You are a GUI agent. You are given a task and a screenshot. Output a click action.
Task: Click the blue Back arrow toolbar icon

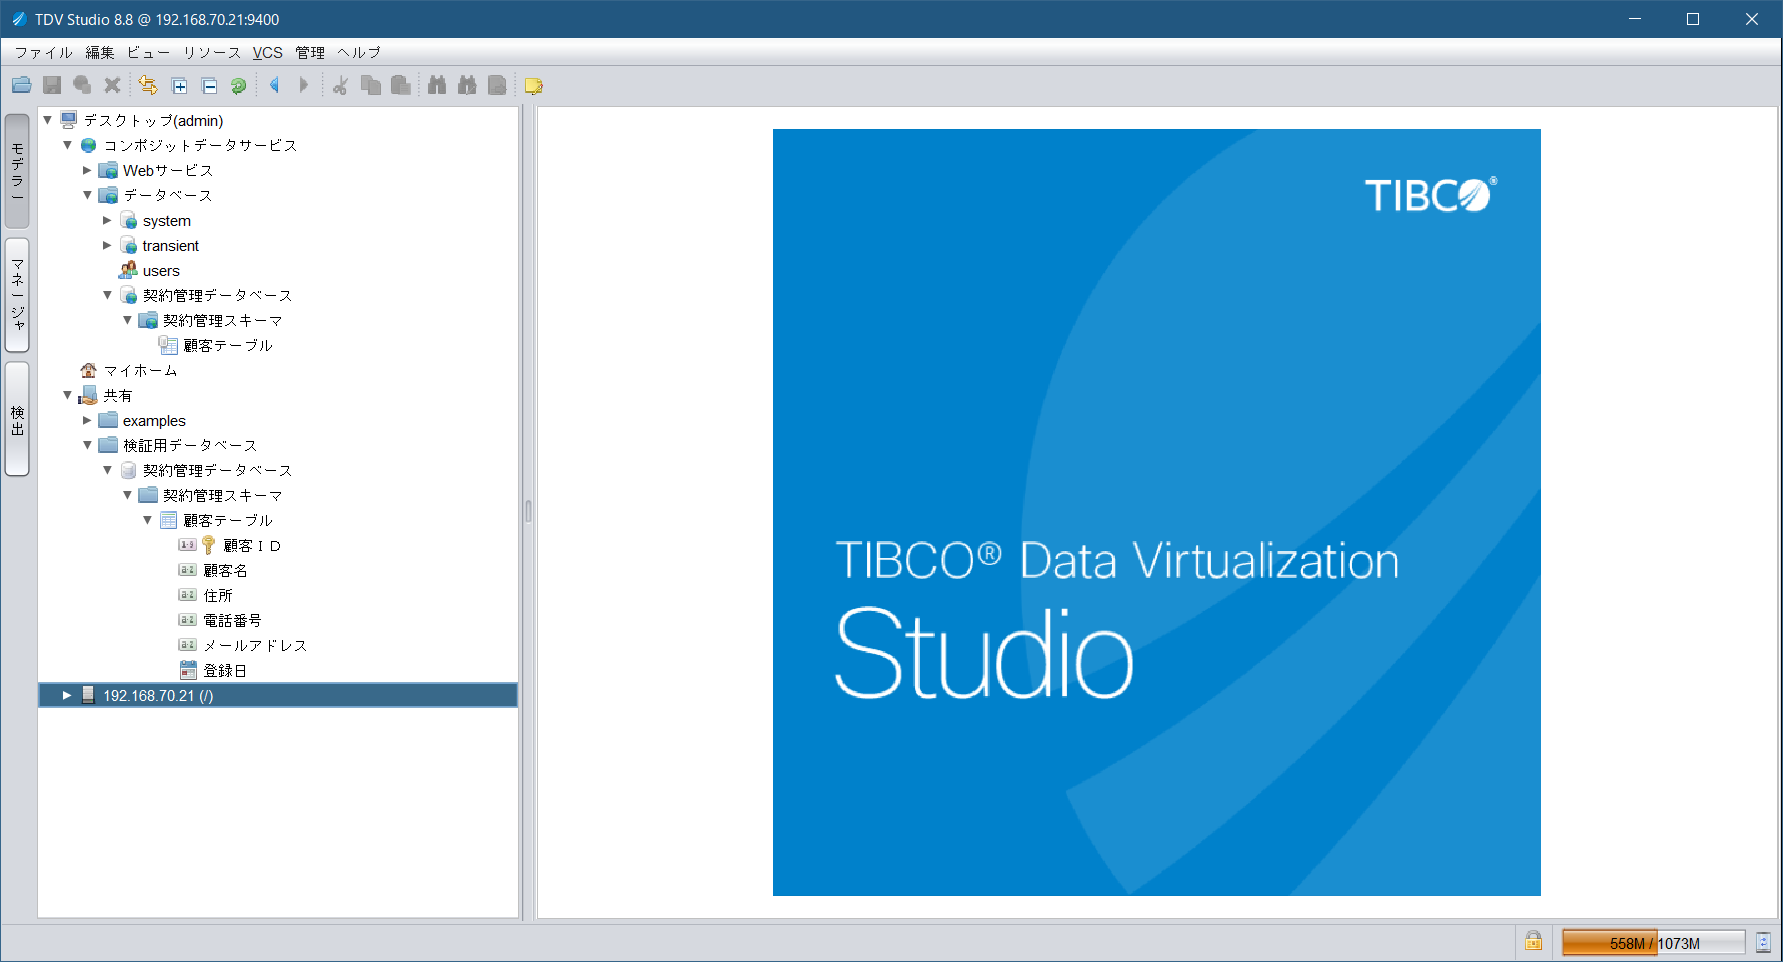[x=274, y=86]
